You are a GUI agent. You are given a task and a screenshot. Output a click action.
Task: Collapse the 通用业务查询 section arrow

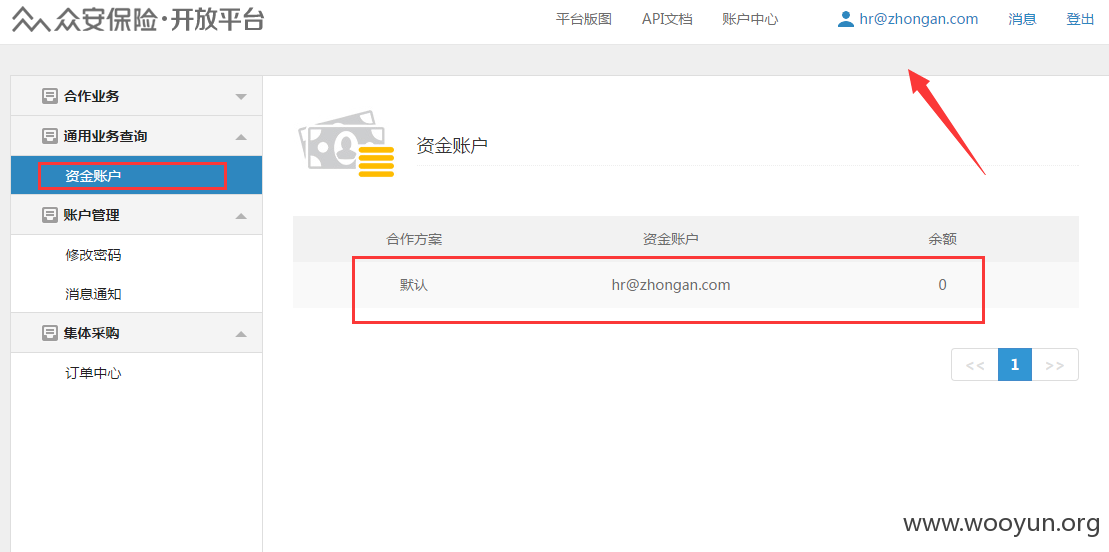241,137
